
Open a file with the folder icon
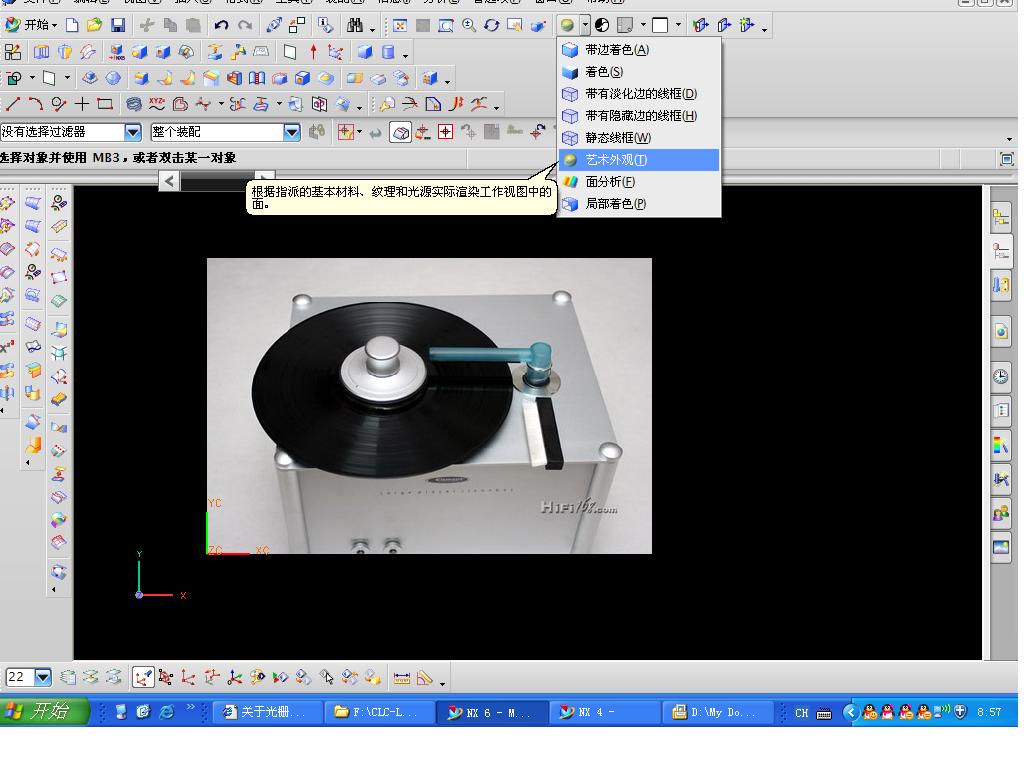coord(95,25)
